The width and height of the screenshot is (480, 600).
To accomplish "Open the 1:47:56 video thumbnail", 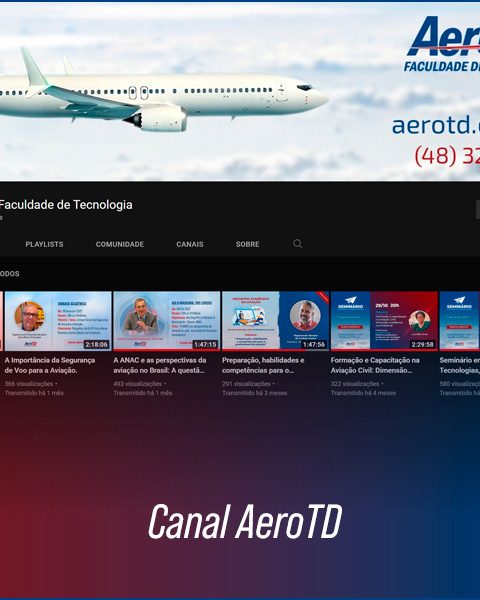I will tap(276, 321).
